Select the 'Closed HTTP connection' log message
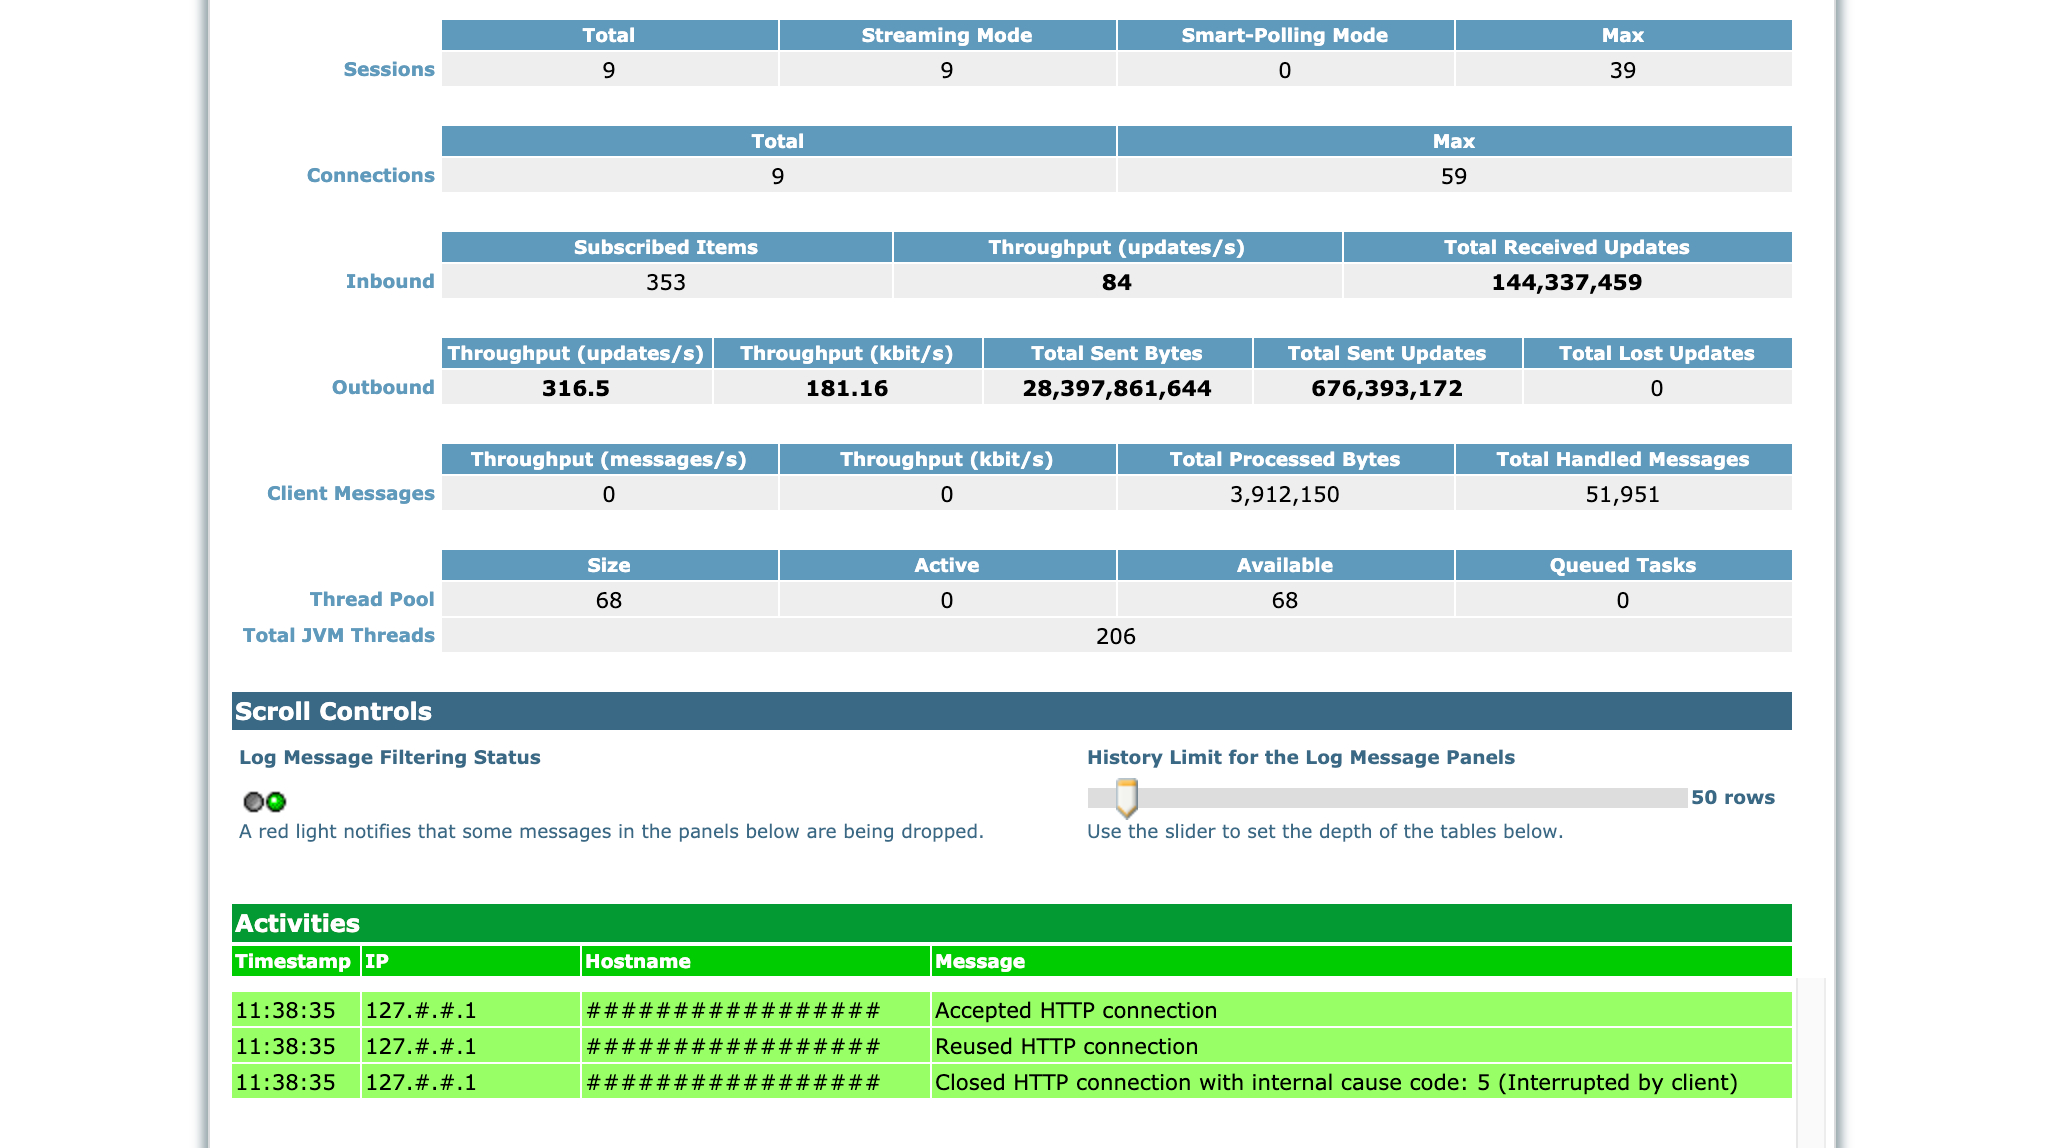This screenshot has height=1148, width=2046. coord(1335,1082)
